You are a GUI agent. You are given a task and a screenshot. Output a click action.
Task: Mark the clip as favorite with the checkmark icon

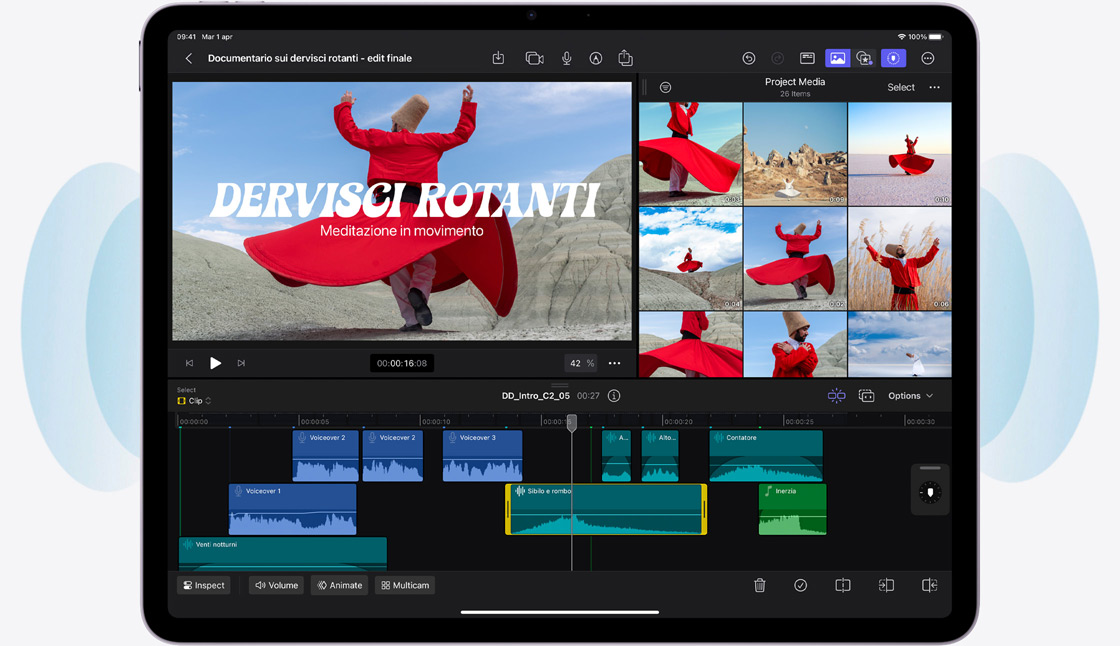800,585
